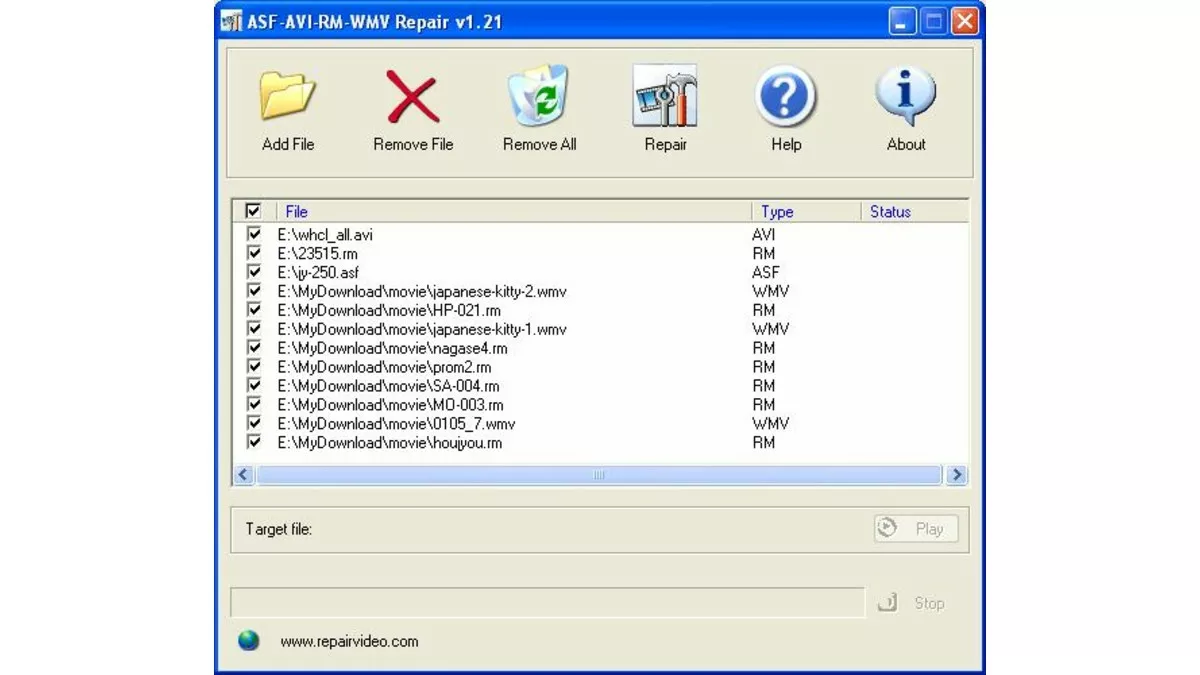This screenshot has width=1200, height=675.
Task: Toggle the select-all checkbox in the header
Action: point(254,211)
